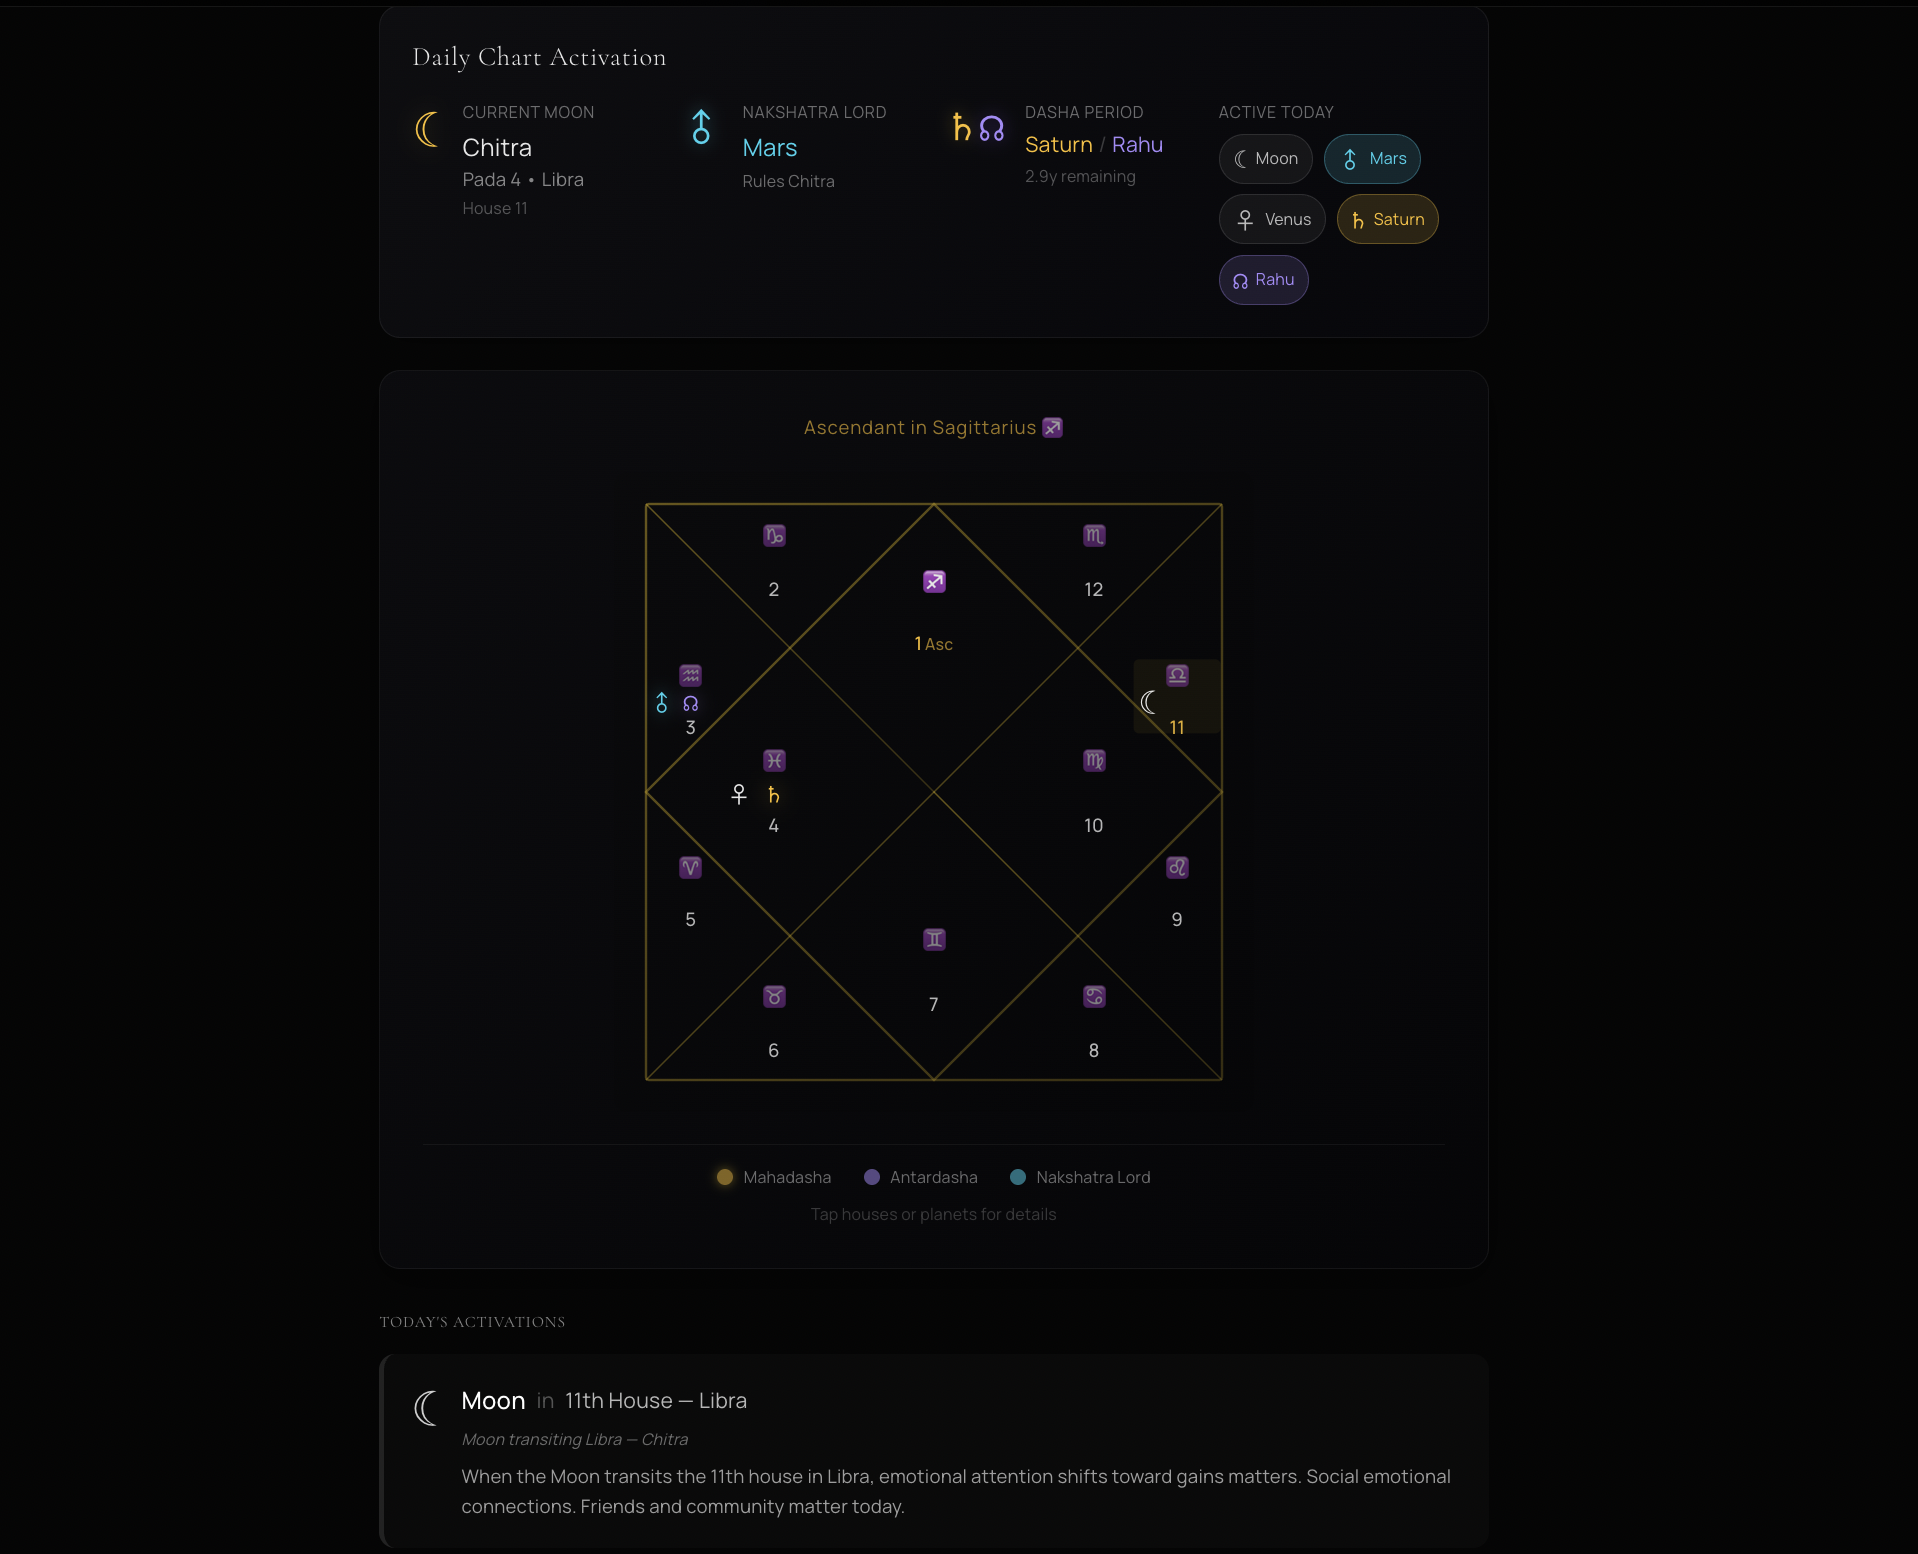Select the Antardasha legend item

tap(920, 1177)
